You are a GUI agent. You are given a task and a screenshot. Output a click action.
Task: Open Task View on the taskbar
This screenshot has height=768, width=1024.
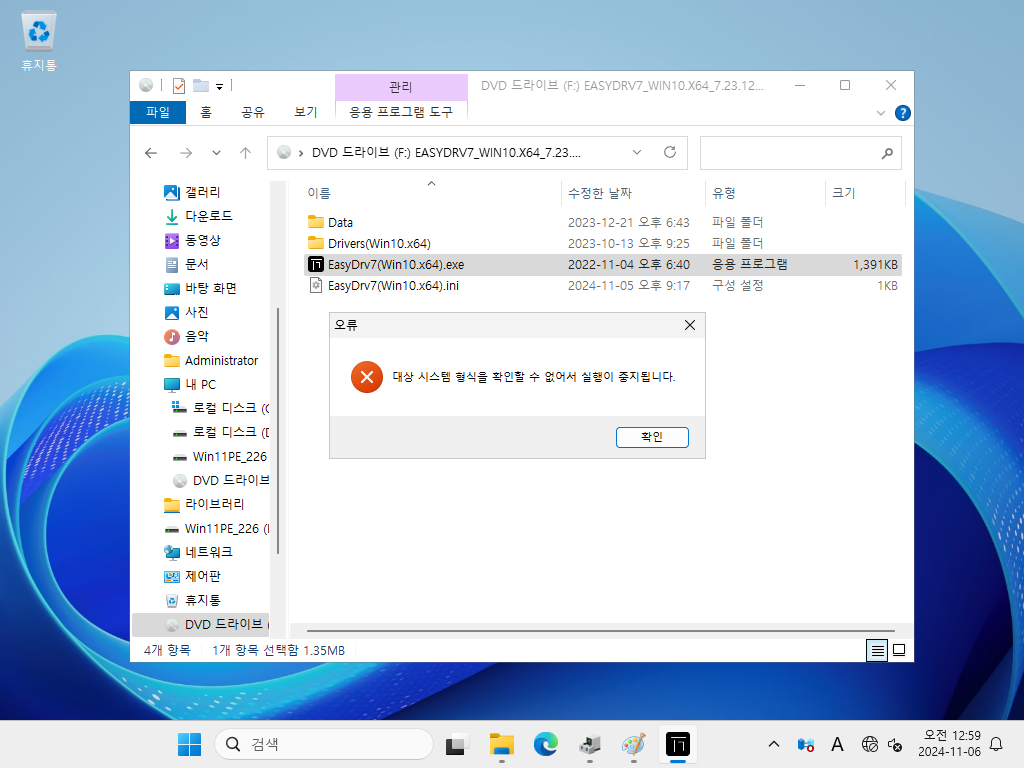[457, 744]
